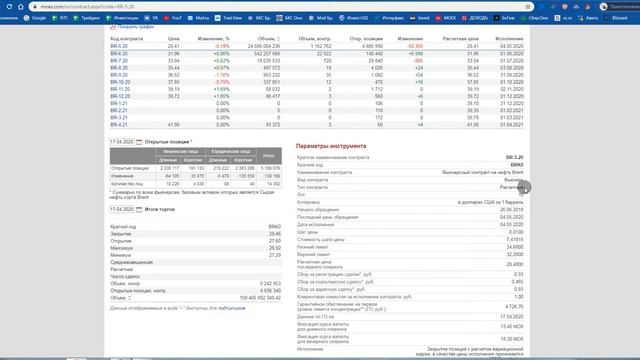Open the Сбер.Онл bookmark
Viewport: 640px width, 360px height.
pyautogui.click(x=534, y=18)
